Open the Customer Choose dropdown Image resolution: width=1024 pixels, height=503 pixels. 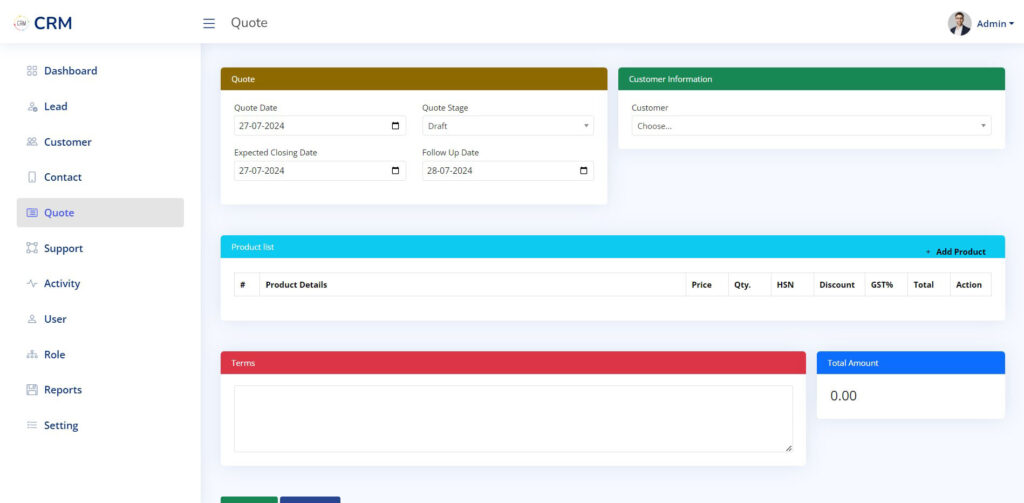[811, 126]
